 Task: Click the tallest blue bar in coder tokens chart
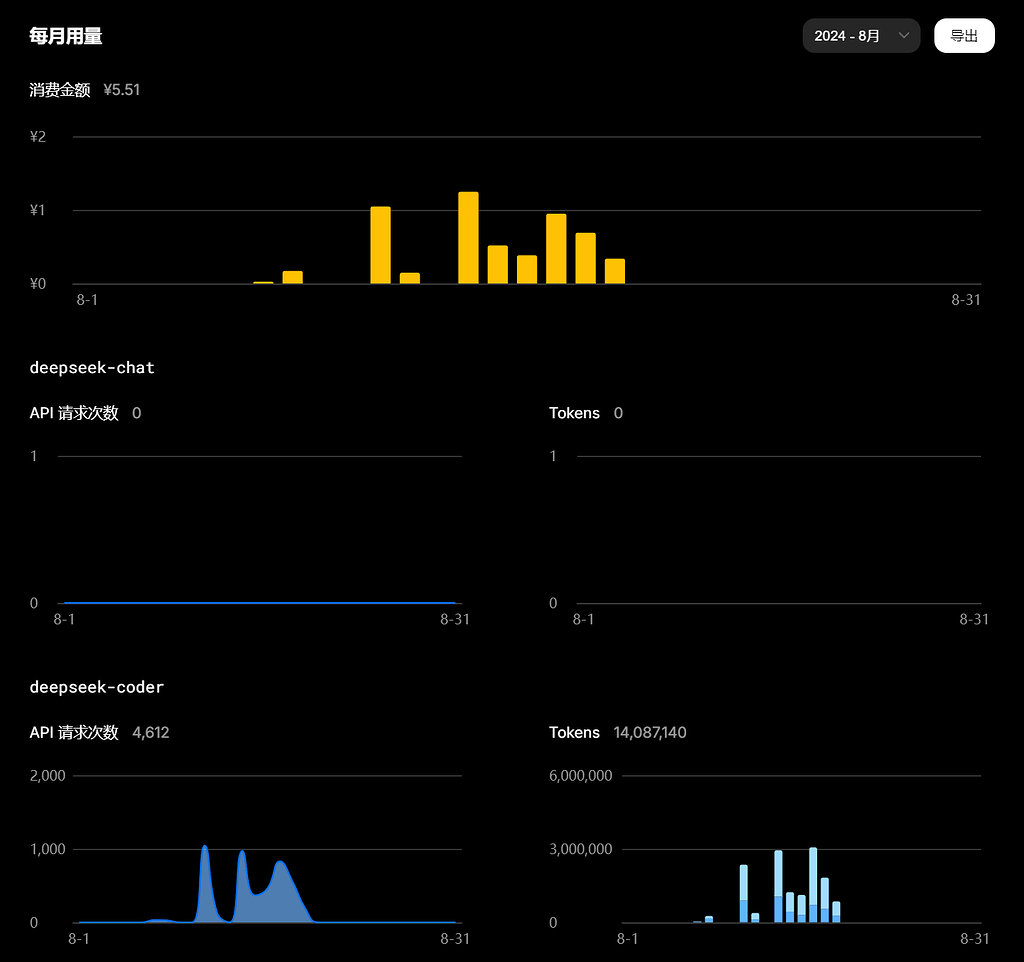(x=813, y=885)
